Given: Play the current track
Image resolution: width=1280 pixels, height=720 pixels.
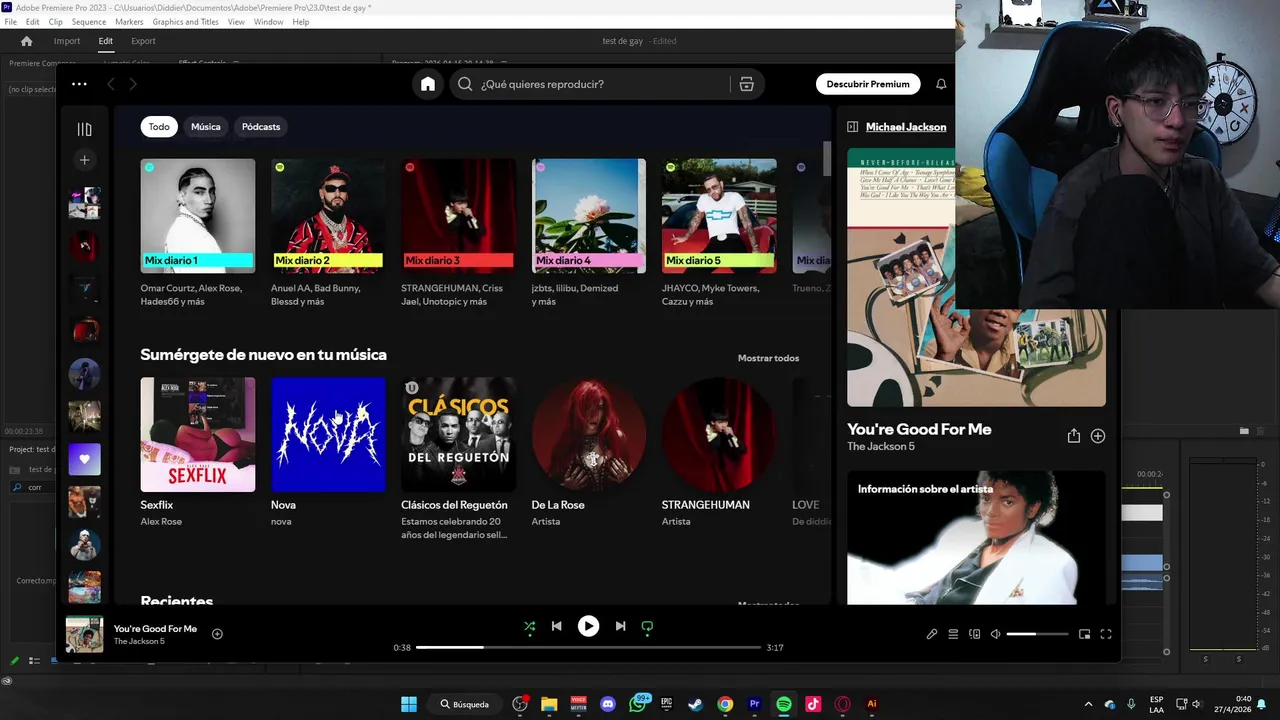Looking at the screenshot, I should (x=588, y=626).
